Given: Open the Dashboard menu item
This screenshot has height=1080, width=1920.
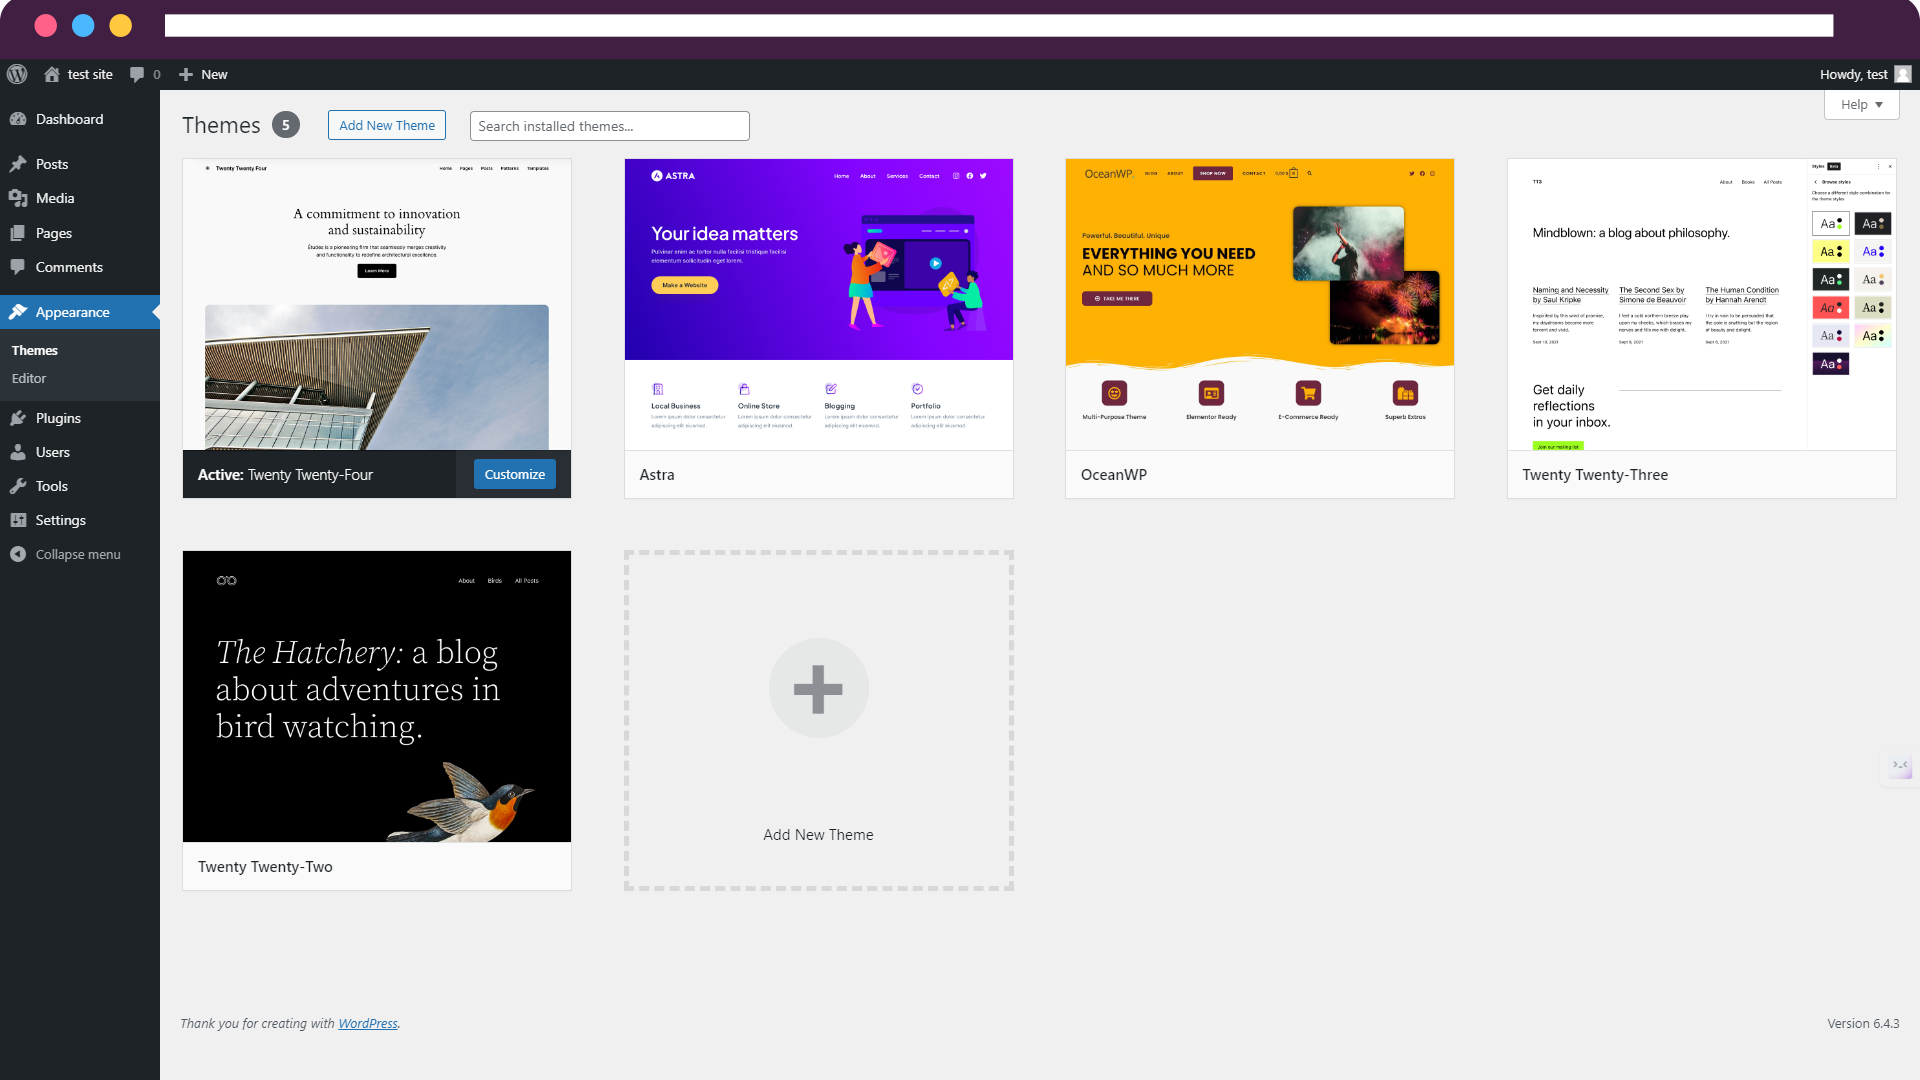Looking at the screenshot, I should [x=80, y=119].
